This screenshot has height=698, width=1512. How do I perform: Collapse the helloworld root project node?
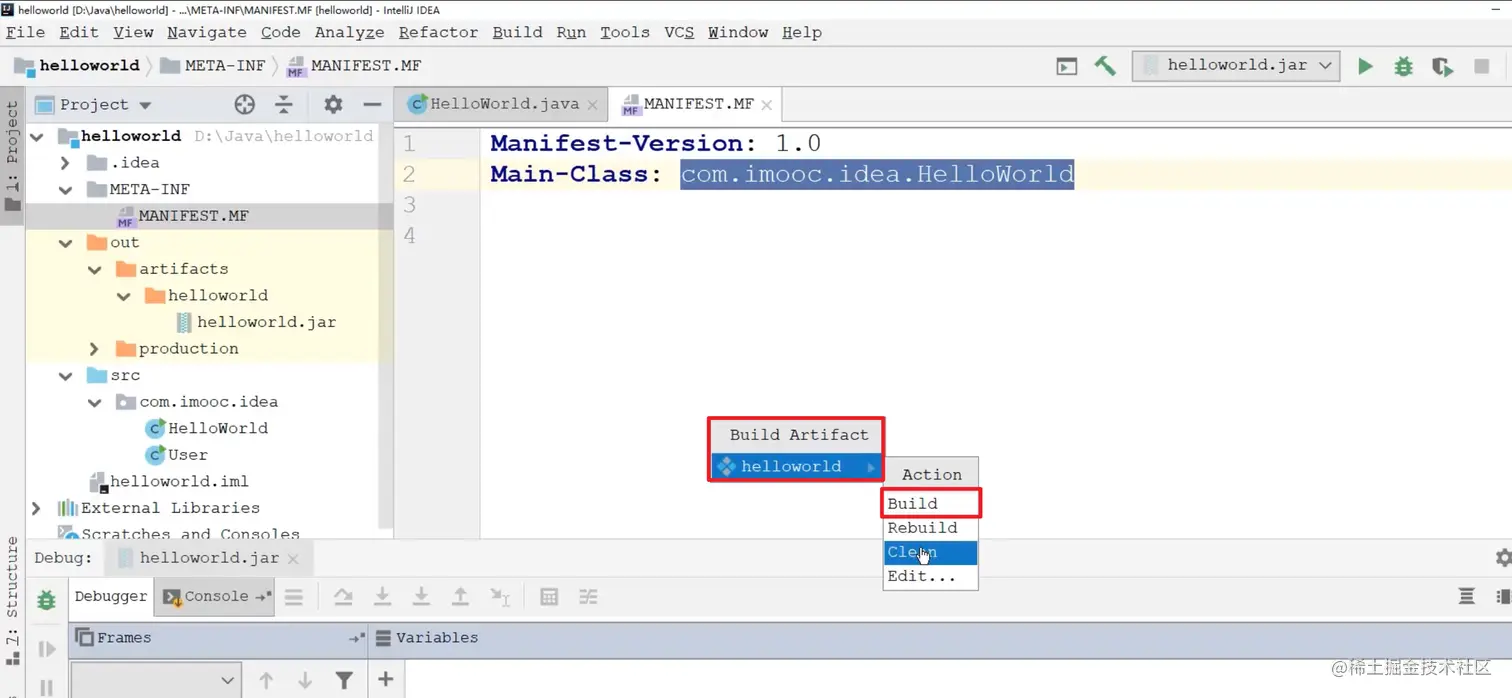tap(37, 136)
